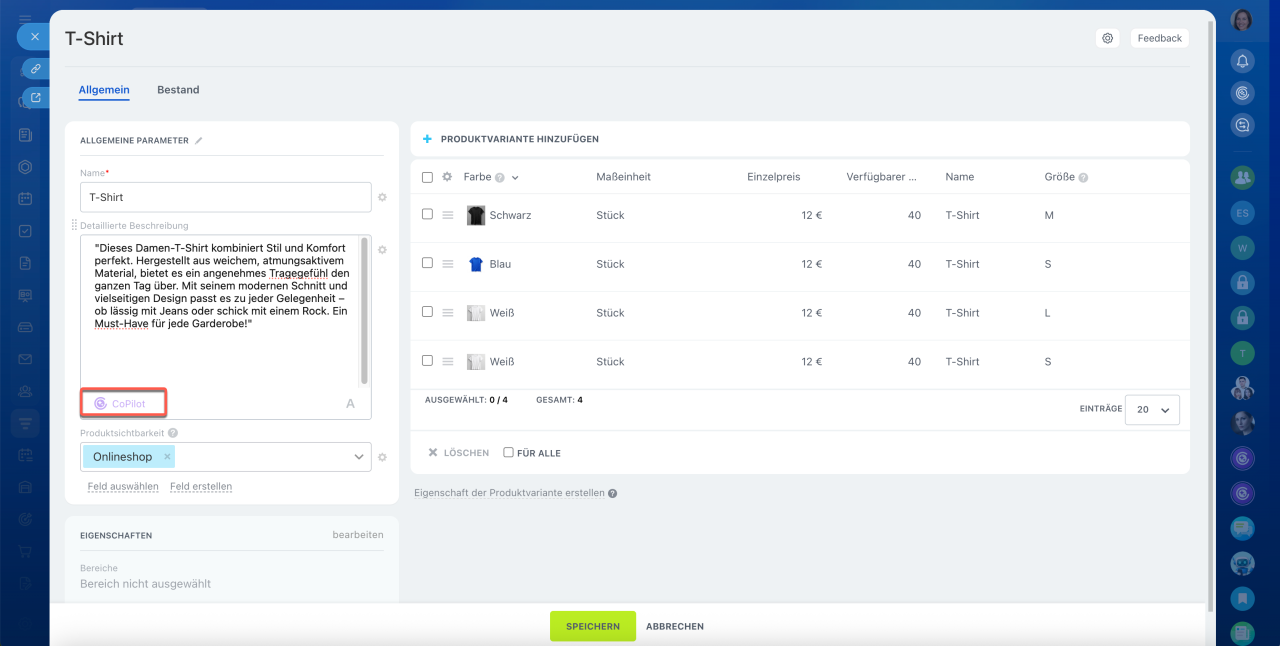Click plus icon to add product variant
1280x646 pixels.
tap(428, 139)
